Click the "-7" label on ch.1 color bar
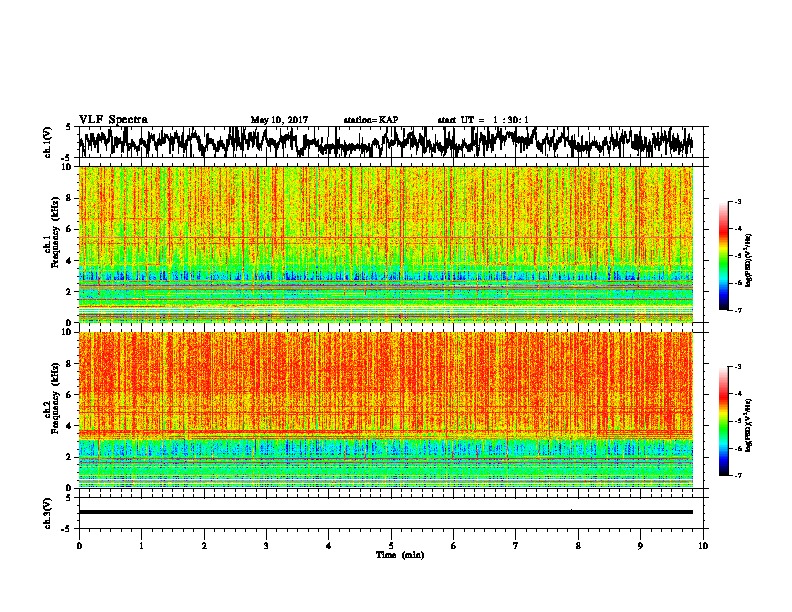 (737, 310)
